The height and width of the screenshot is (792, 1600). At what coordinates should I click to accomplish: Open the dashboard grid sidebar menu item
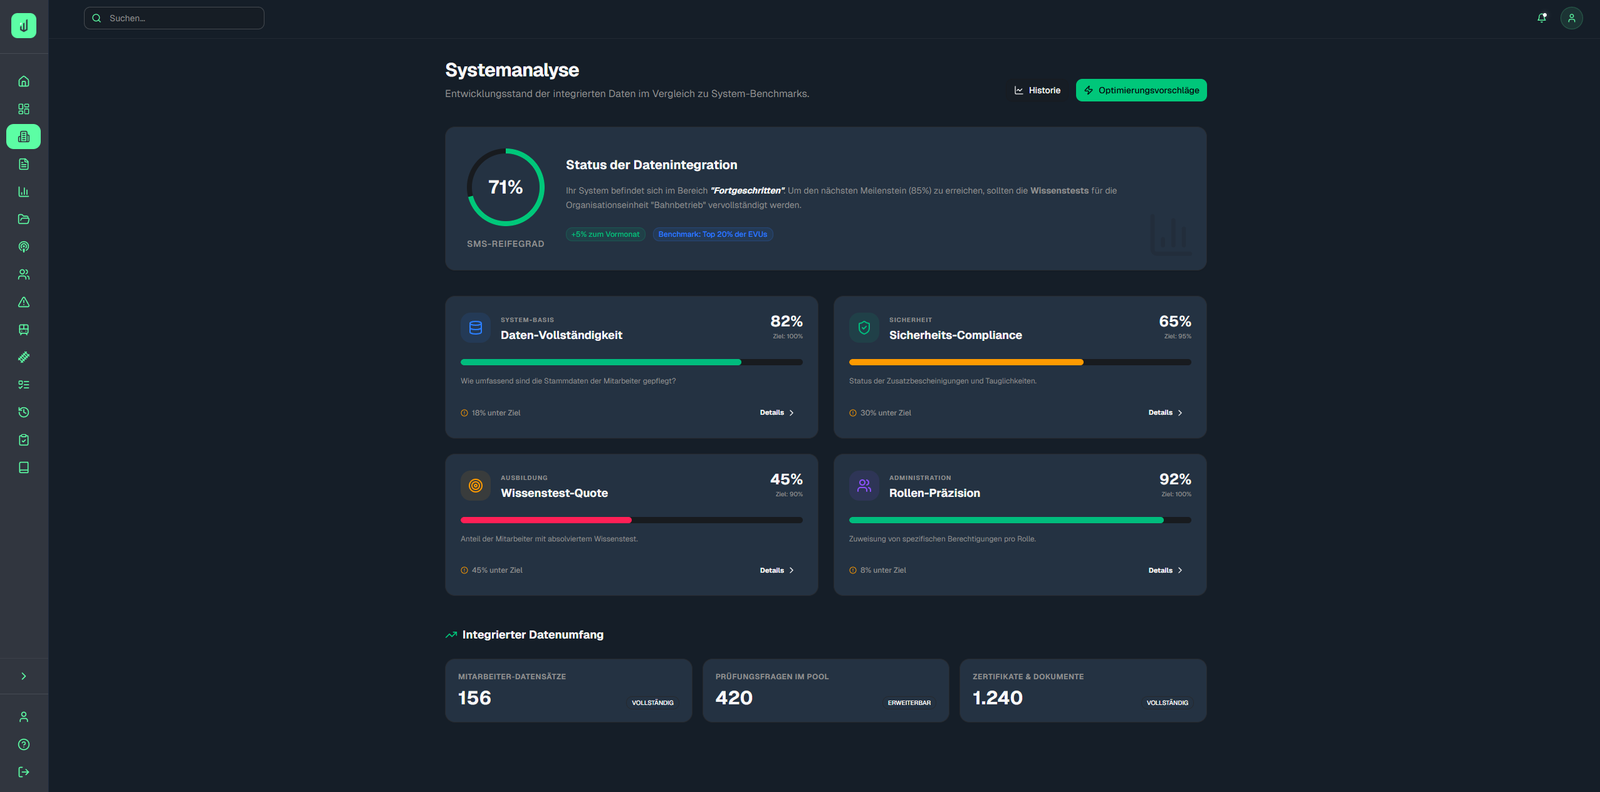[24, 109]
